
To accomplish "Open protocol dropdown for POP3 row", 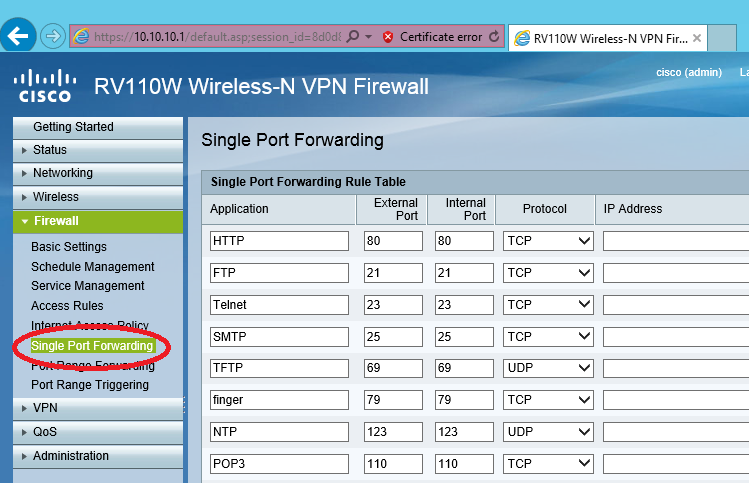I will click(548, 463).
